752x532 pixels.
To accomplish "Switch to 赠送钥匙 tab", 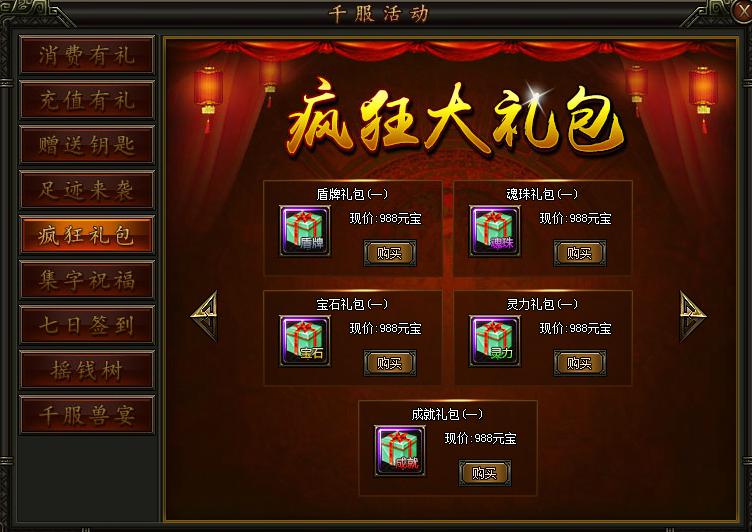I will [87, 145].
